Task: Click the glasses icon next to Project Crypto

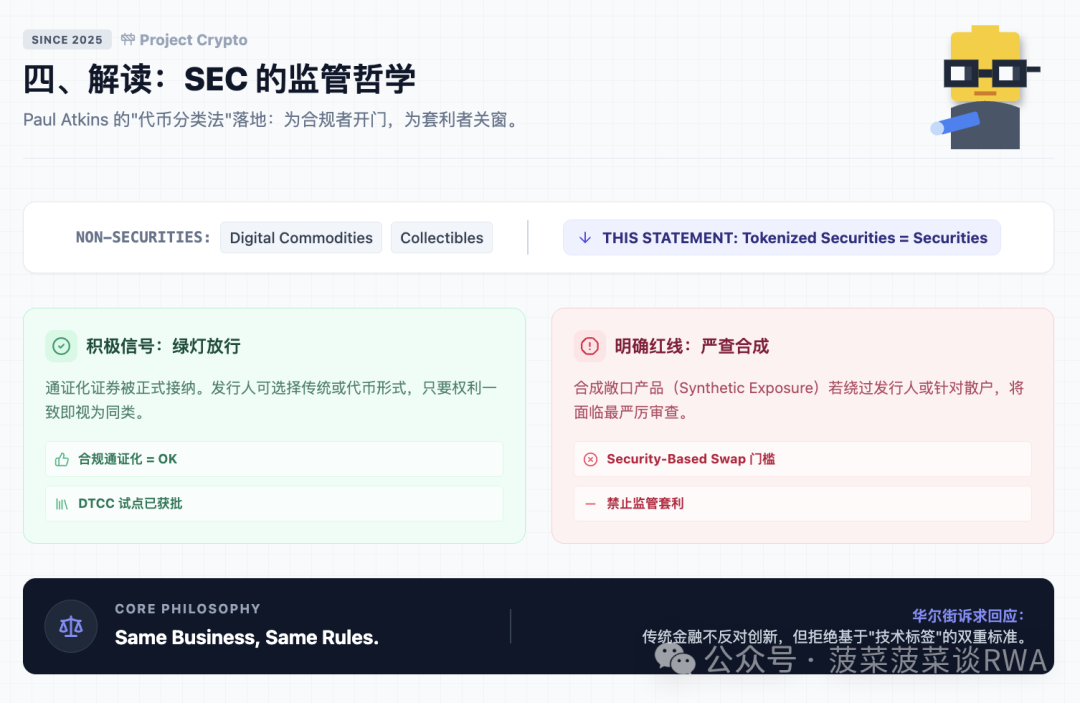Action: tap(126, 39)
